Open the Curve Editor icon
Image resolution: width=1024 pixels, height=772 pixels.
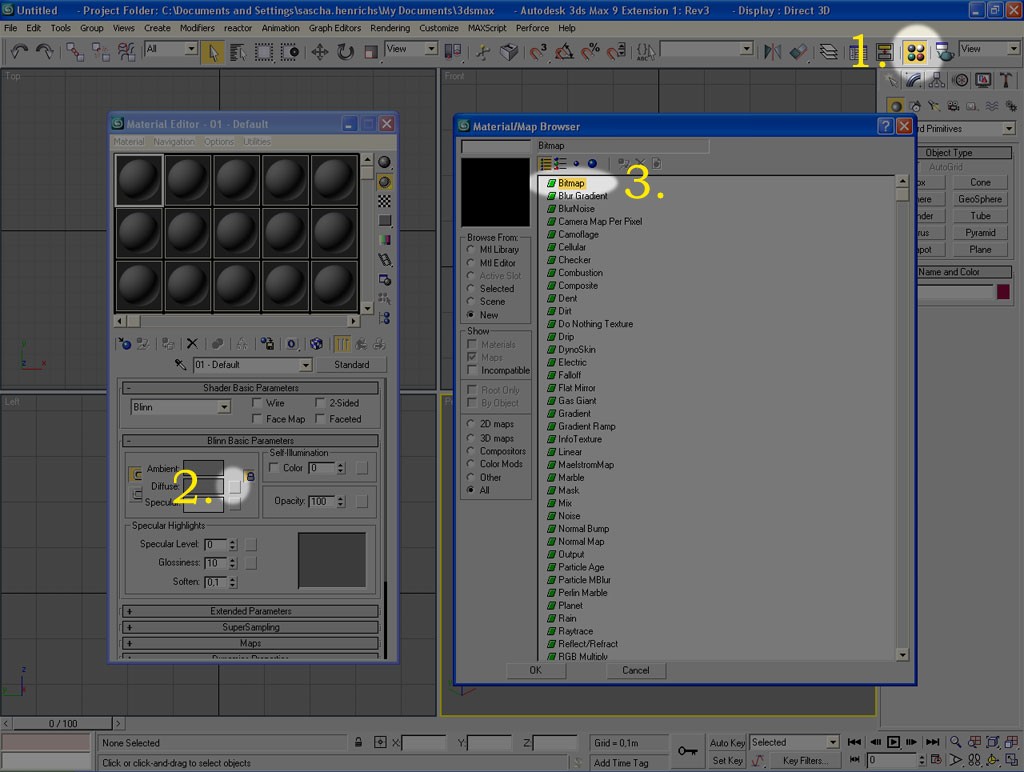pos(857,52)
